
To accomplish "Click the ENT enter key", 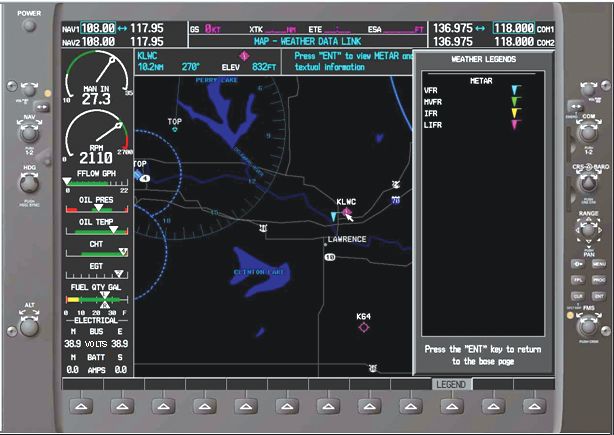I will coord(599,296).
